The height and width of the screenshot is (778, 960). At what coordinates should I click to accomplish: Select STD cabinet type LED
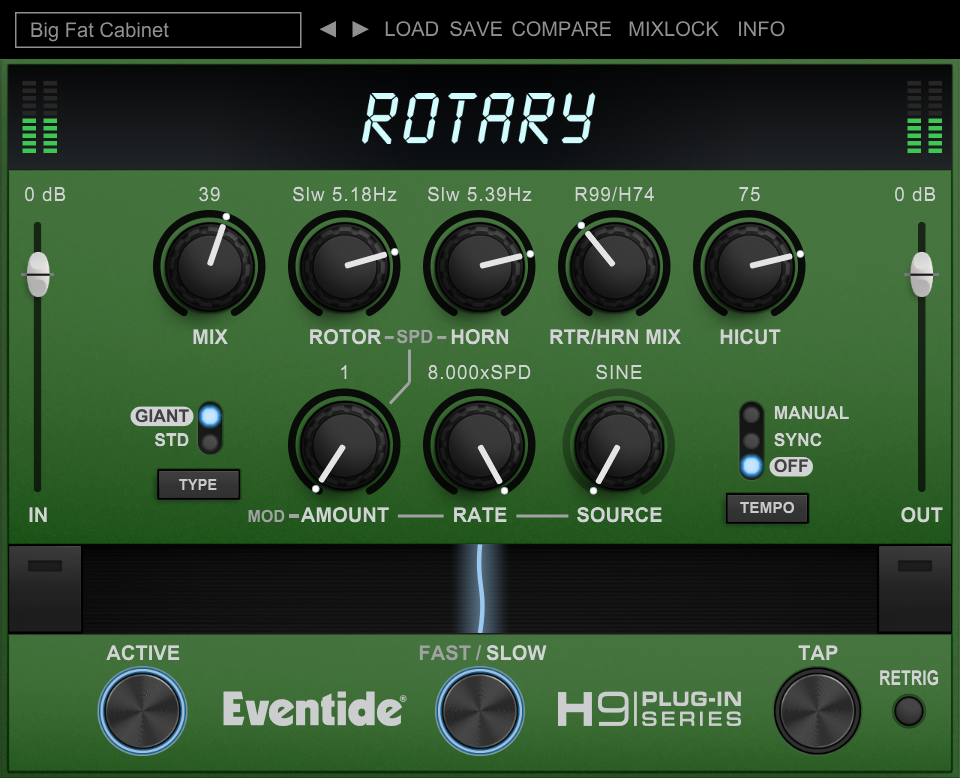(210, 441)
